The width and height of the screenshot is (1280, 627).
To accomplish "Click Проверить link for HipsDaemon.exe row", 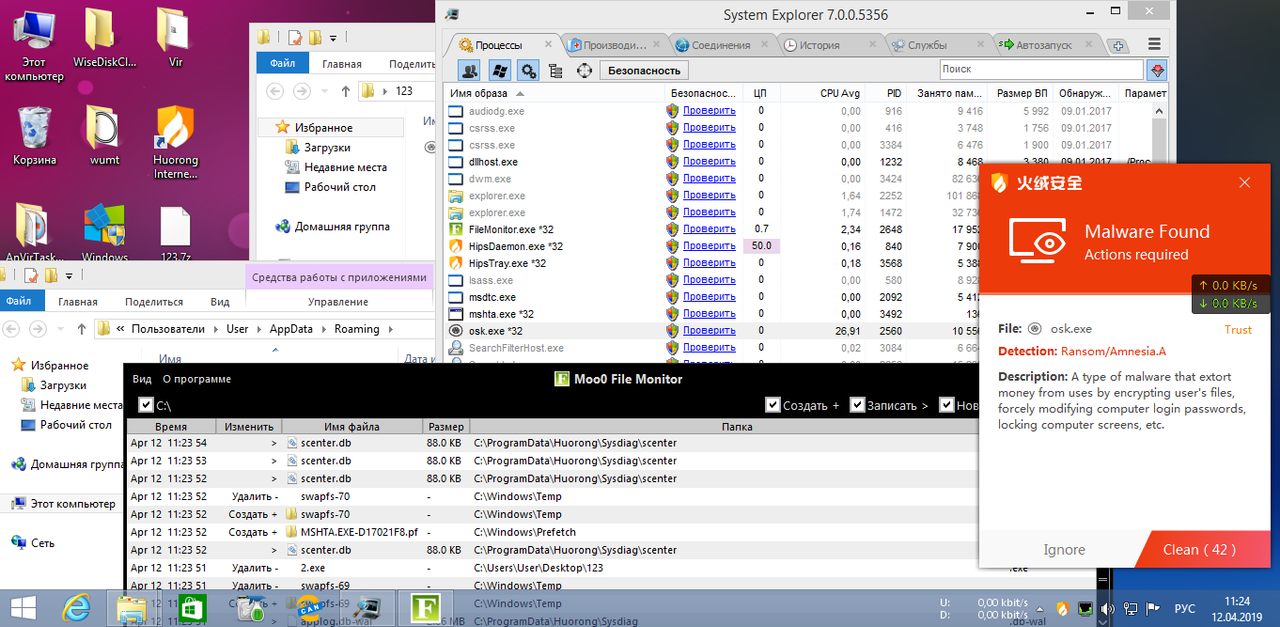I will tap(709, 246).
